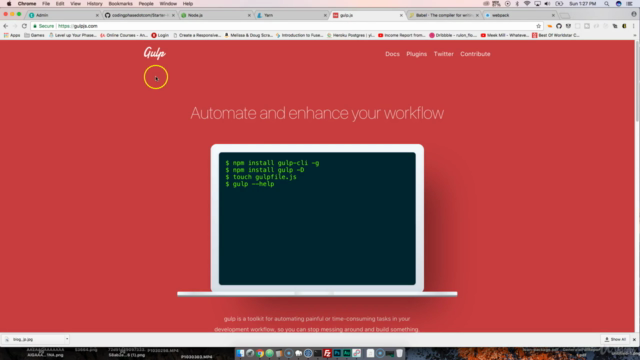The height and width of the screenshot is (360, 640).
Task: Open the History menu
Action: [x=94, y=4]
